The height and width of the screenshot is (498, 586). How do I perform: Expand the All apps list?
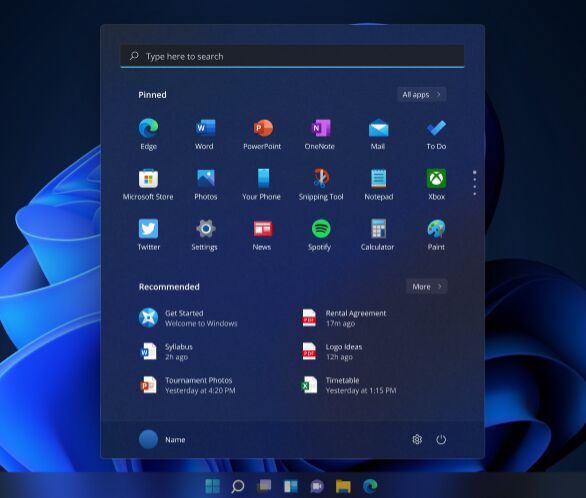click(422, 95)
